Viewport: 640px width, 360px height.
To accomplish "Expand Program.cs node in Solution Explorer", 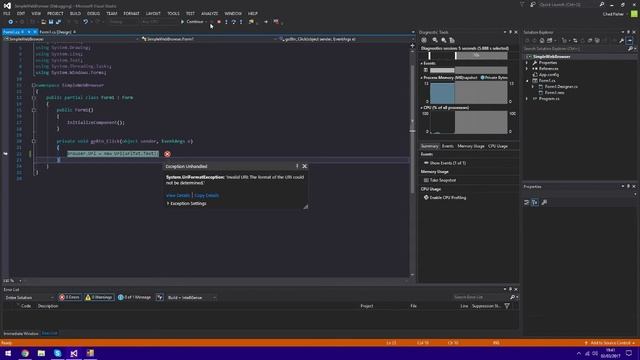I will 527,99.
